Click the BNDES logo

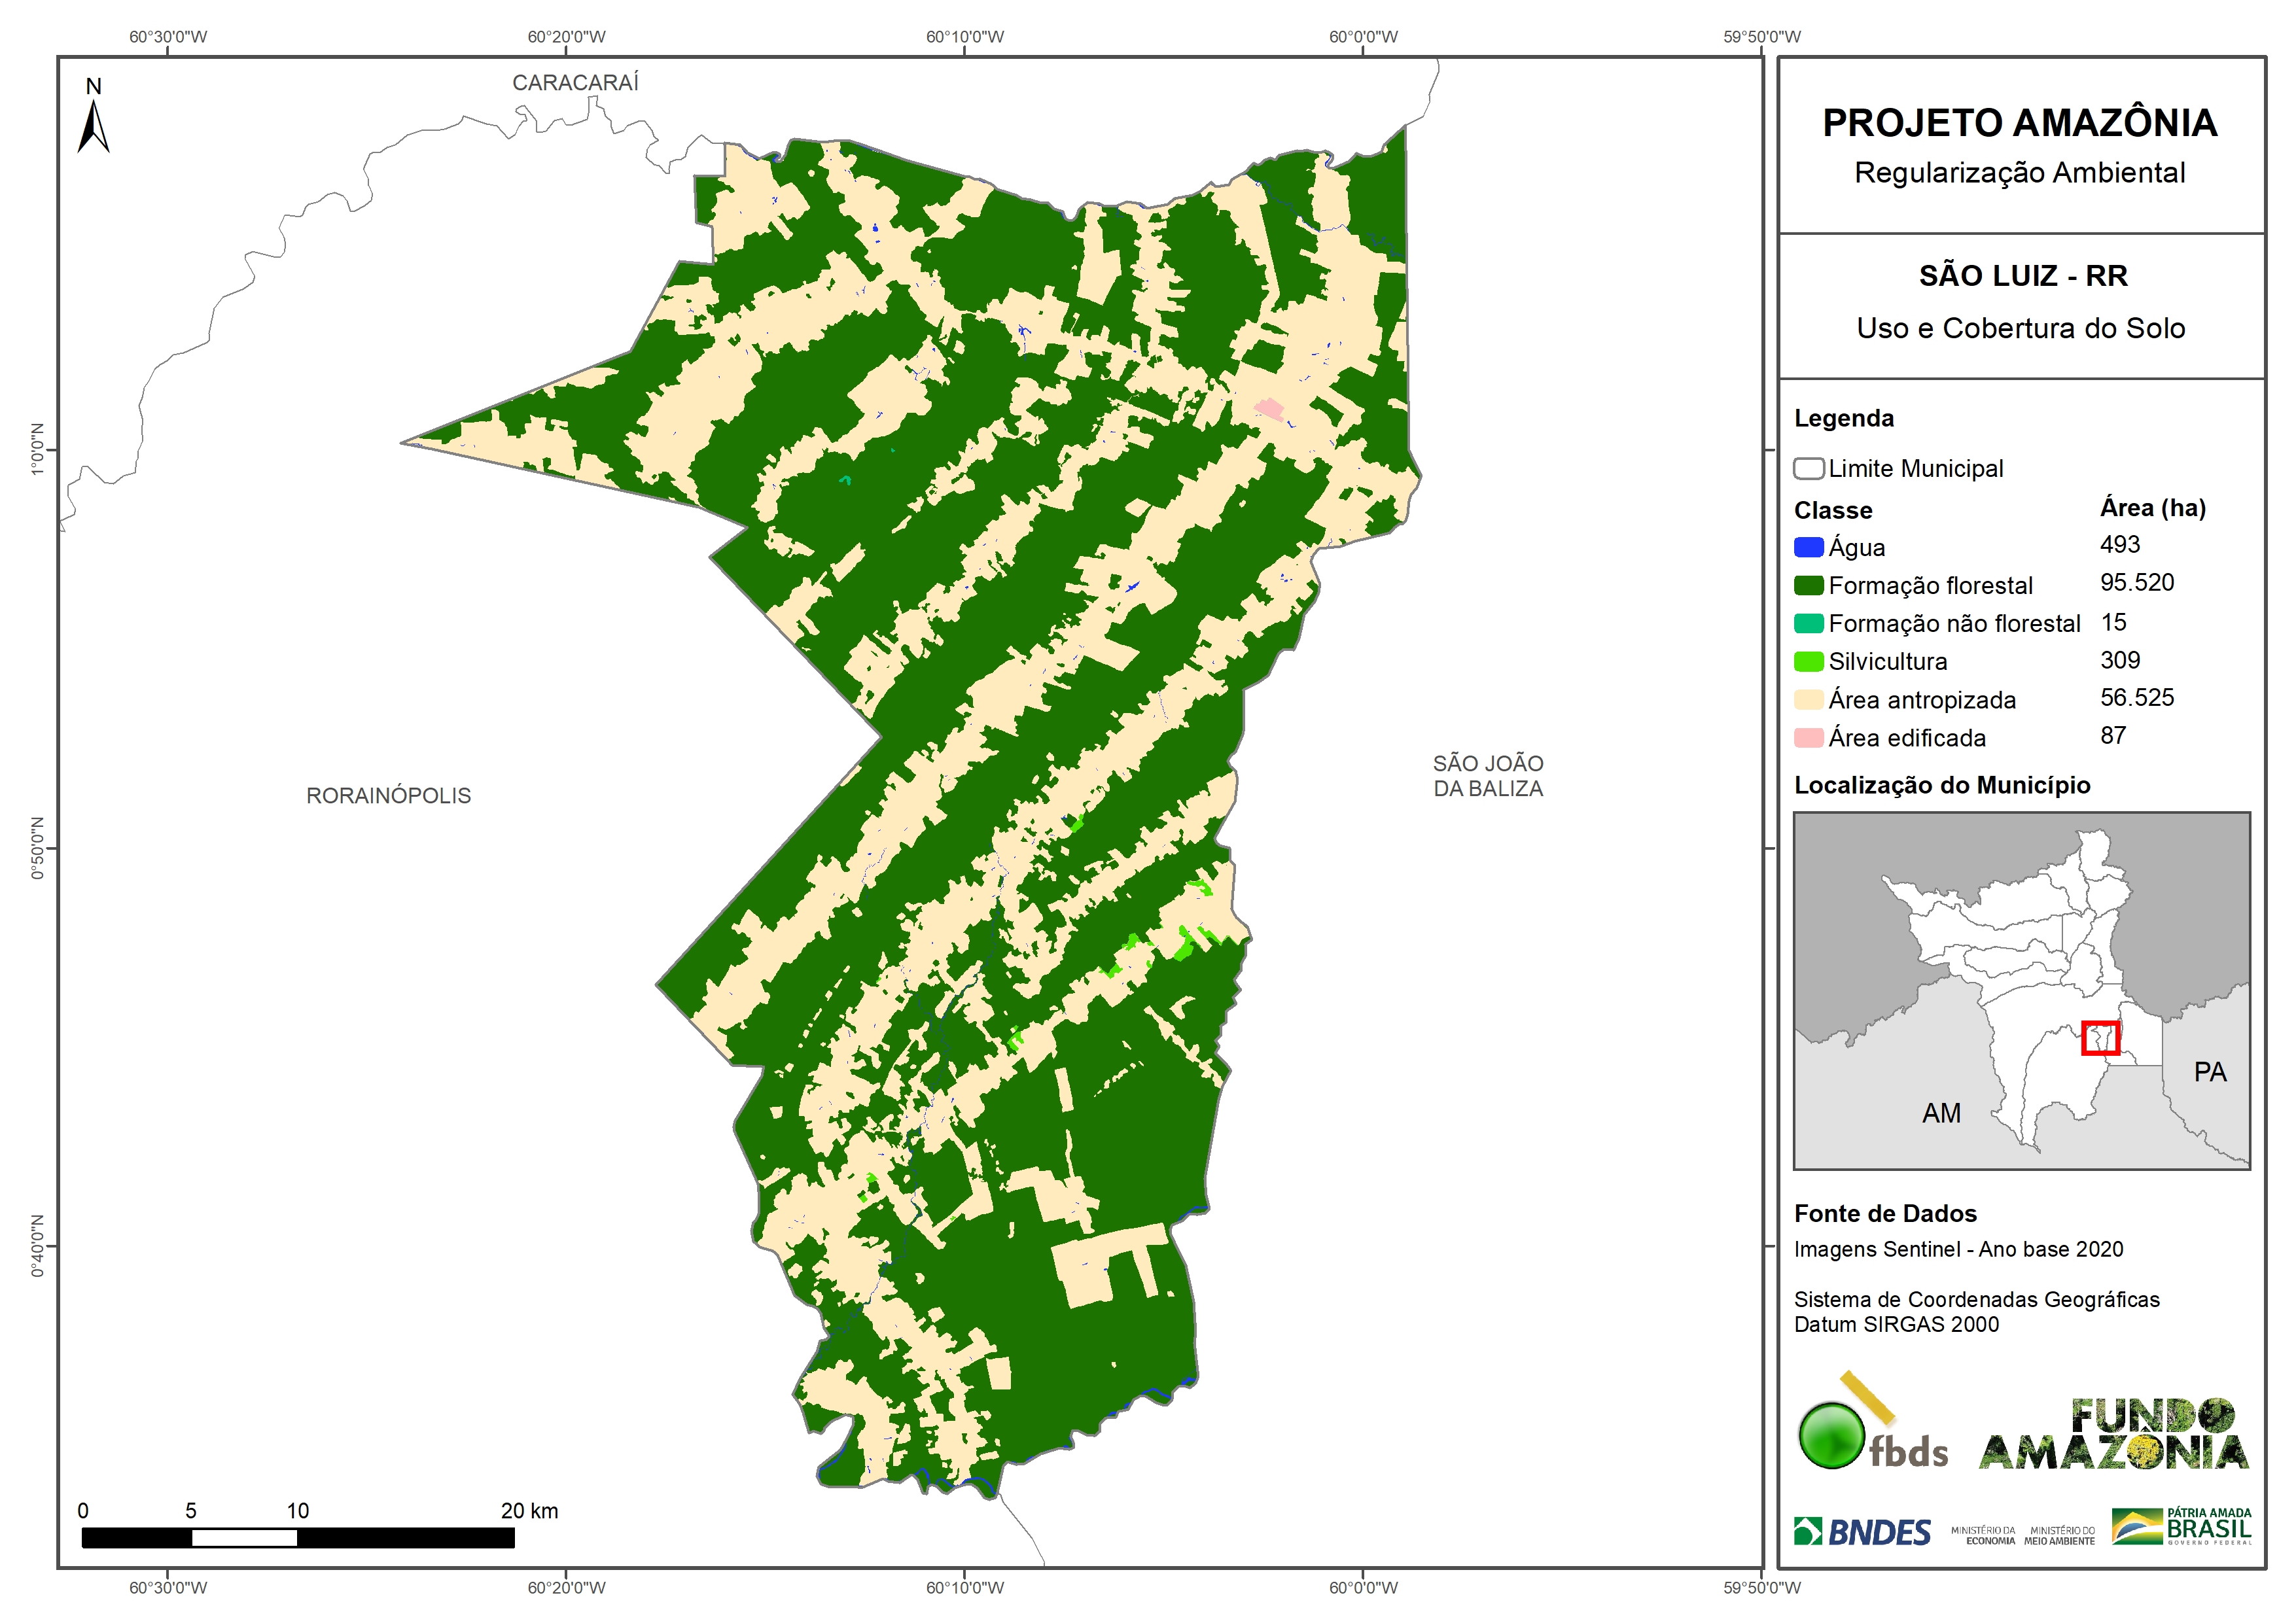point(1862,1532)
